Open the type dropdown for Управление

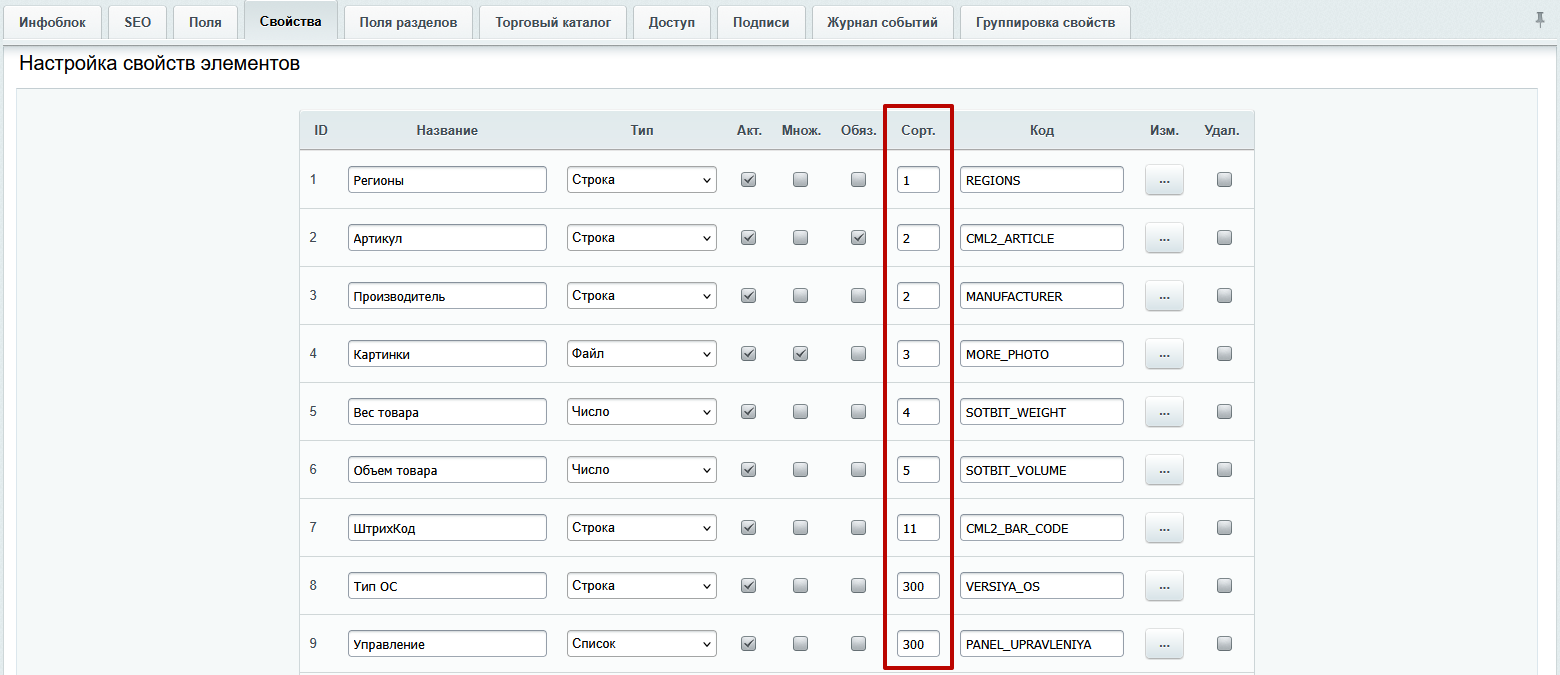[x=641, y=643]
